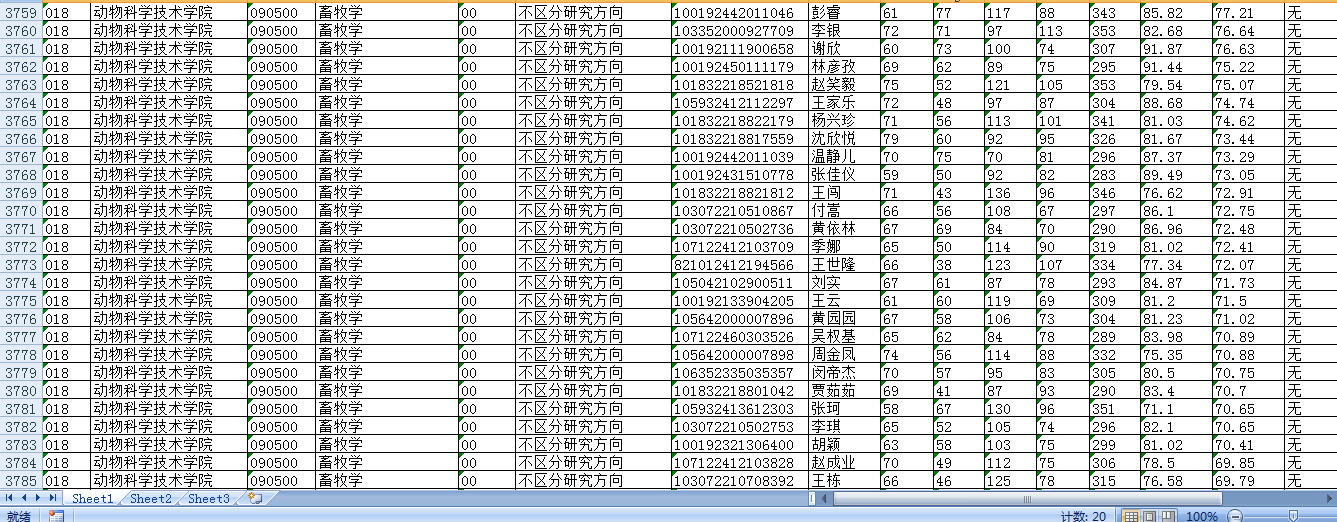Open the Sheet3 tab
The height and width of the screenshot is (522, 1337).
[208, 498]
